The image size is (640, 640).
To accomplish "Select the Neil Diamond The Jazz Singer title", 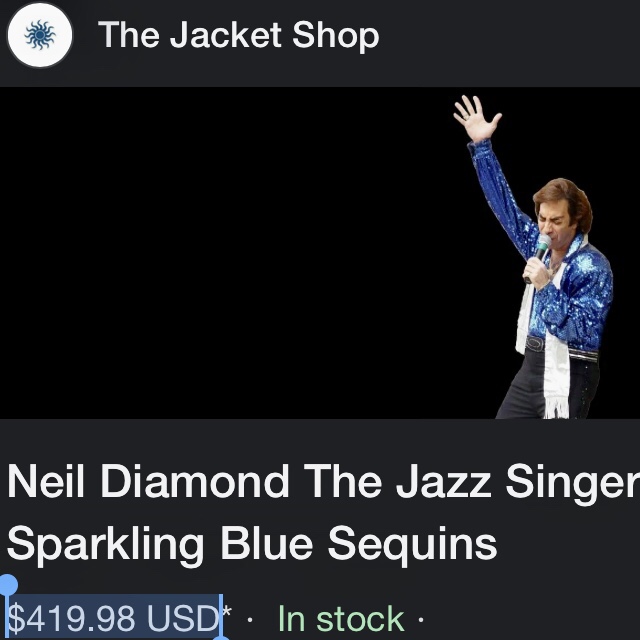I will click(323, 482).
